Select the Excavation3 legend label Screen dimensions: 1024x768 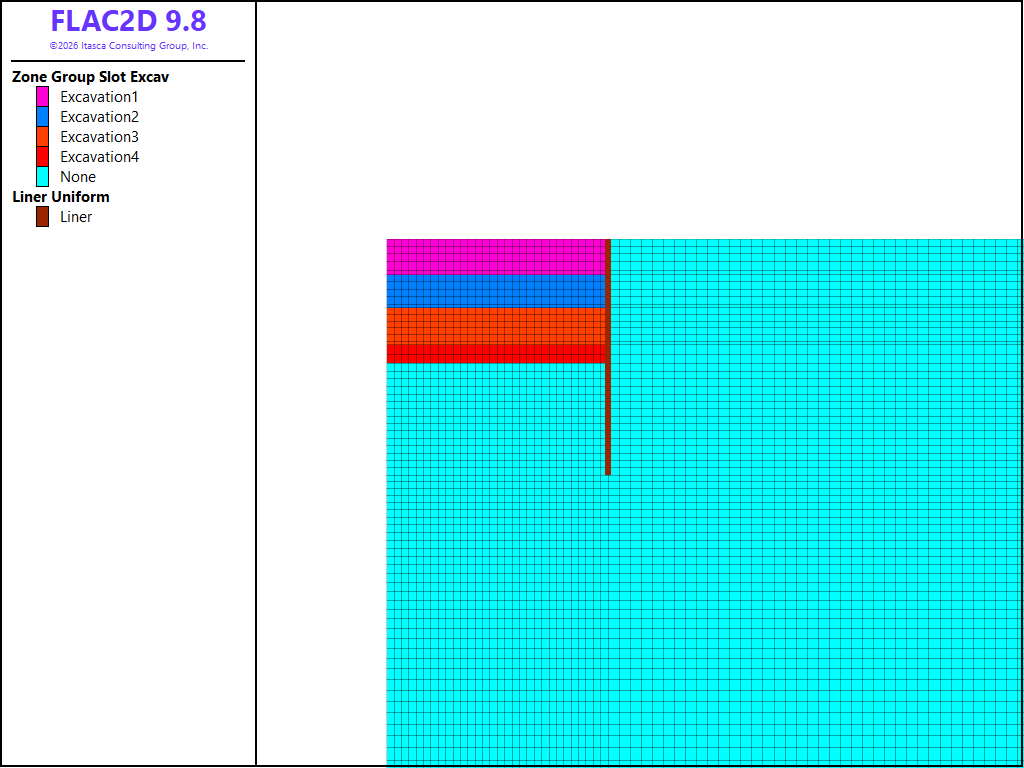click(99, 137)
